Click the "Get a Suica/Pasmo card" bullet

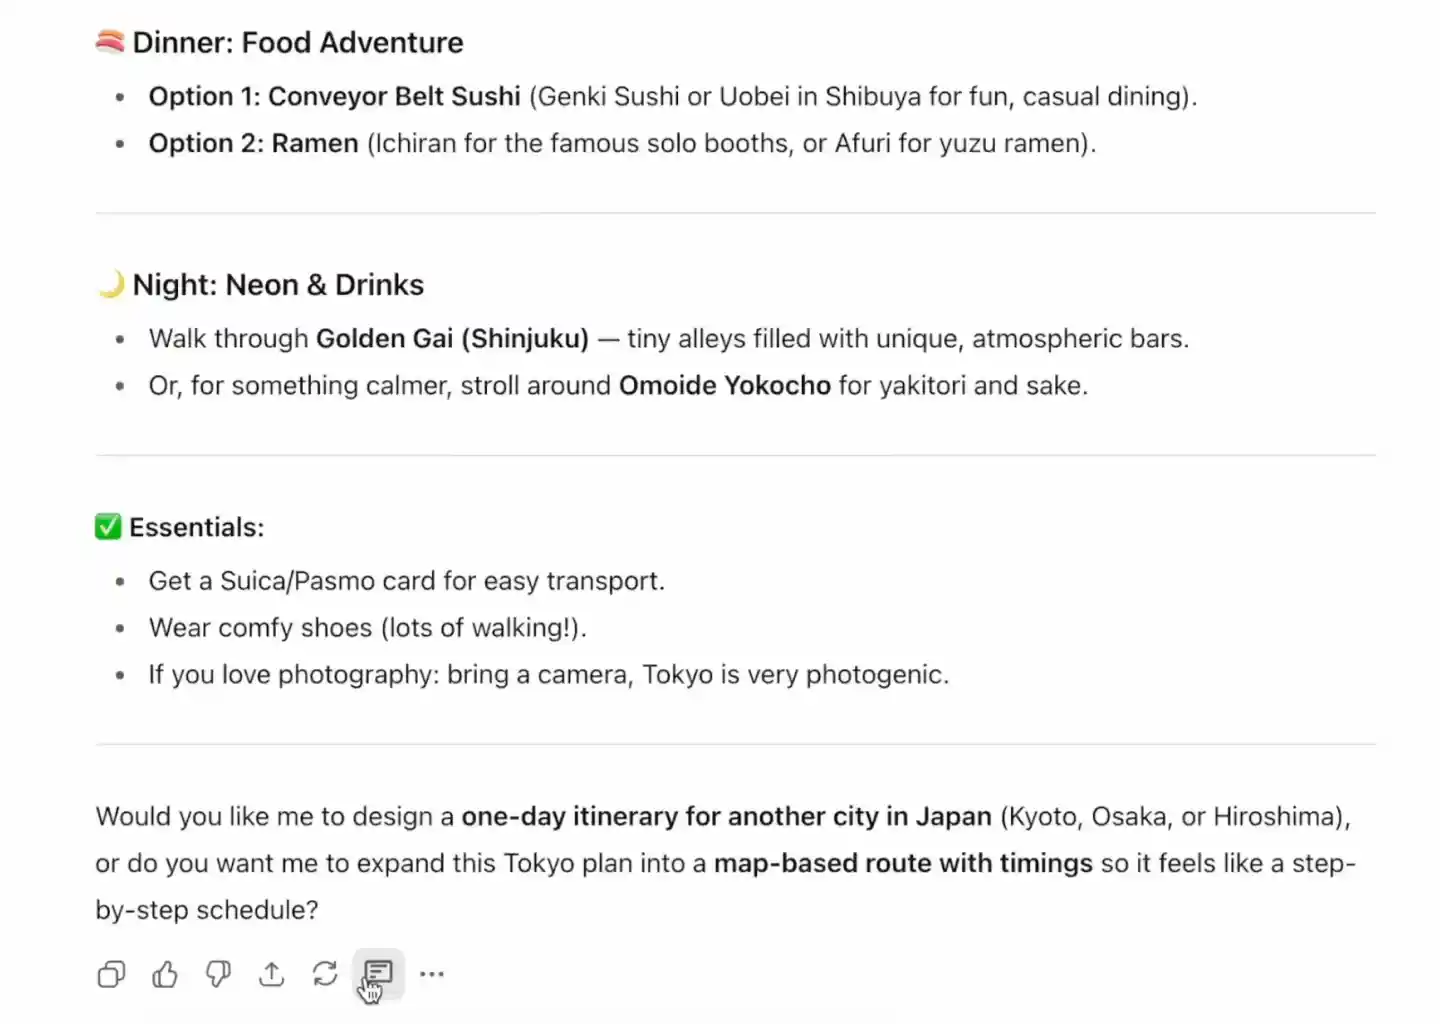point(406,581)
